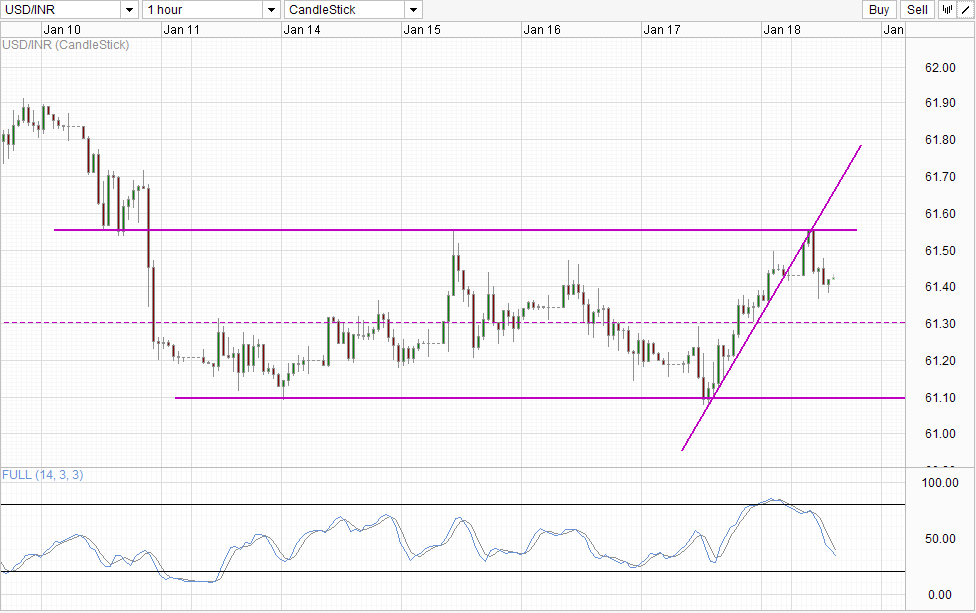976x613 pixels.
Task: Click the Sell button
Action: (917, 9)
